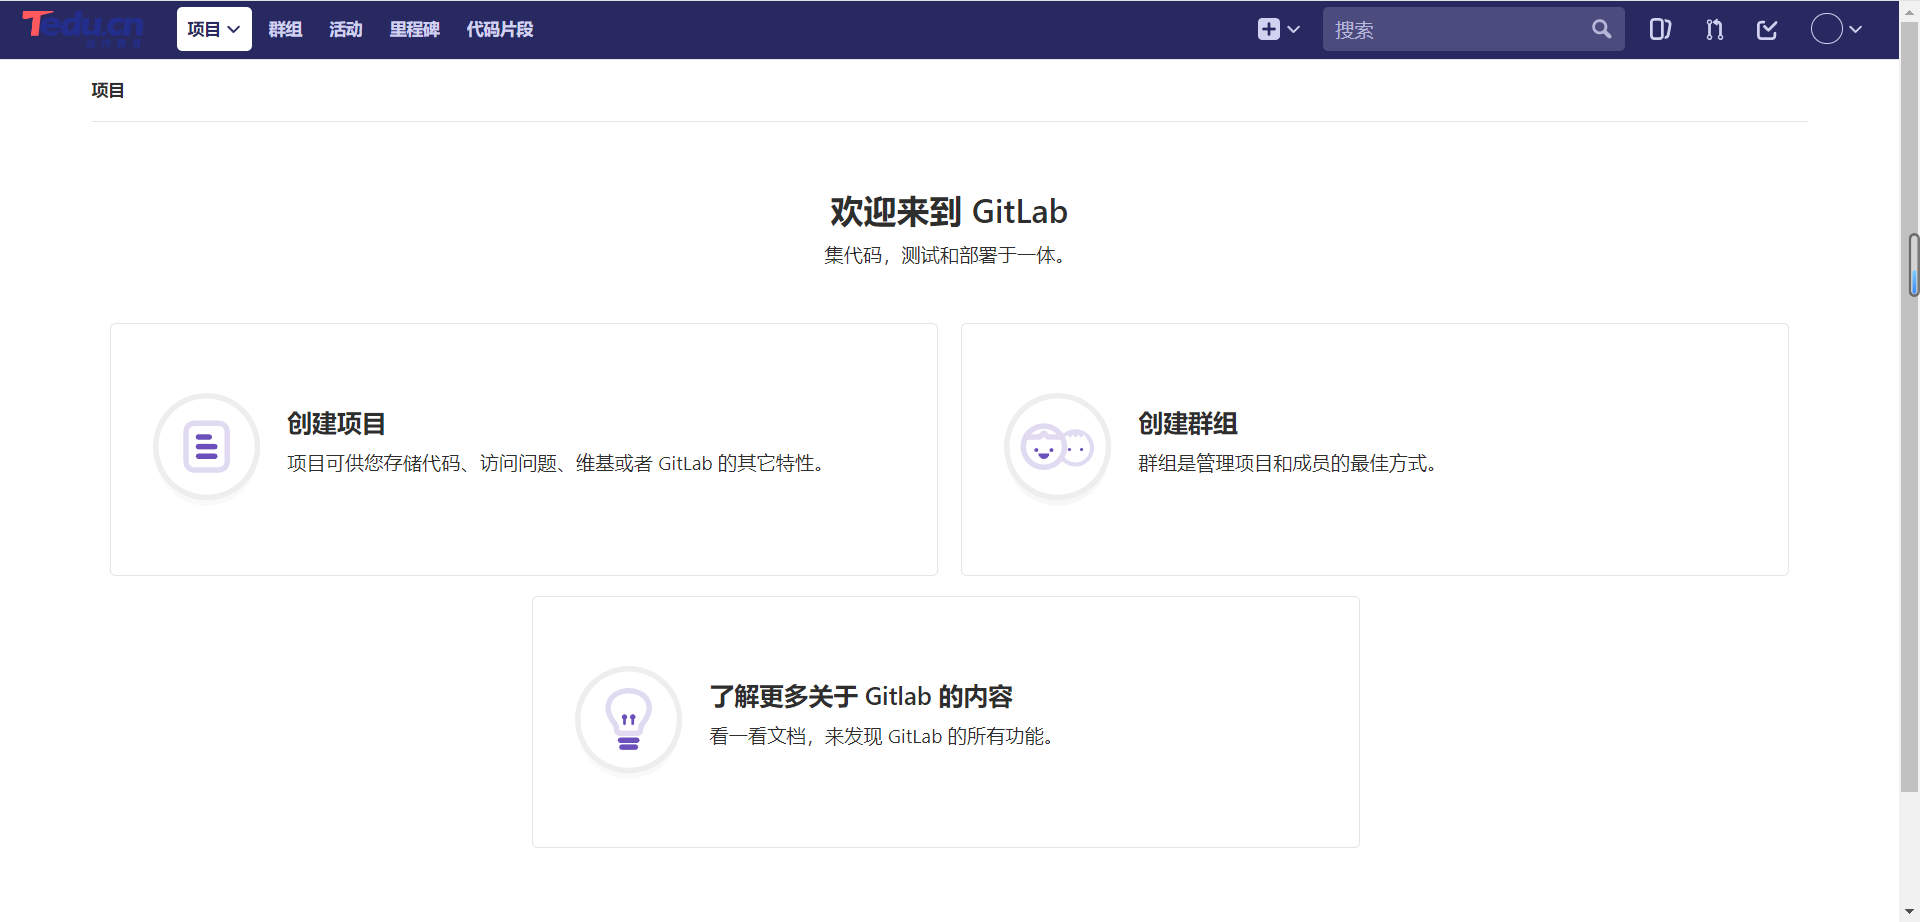This screenshot has width=1920, height=922.
Task: Open the 项目 dropdown menu
Action: click(x=214, y=29)
